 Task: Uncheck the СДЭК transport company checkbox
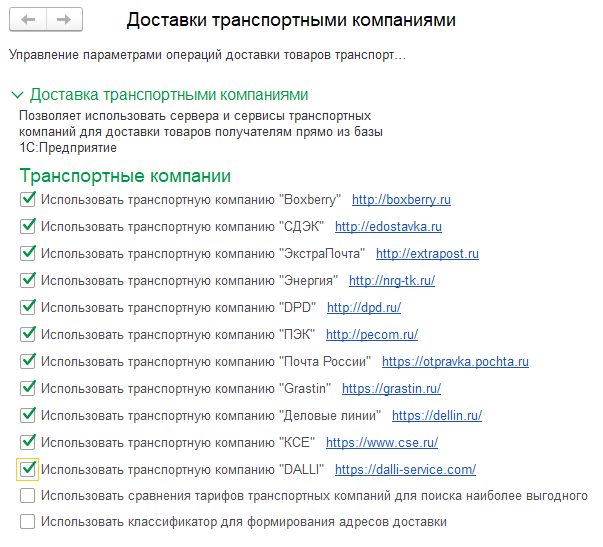(x=28, y=227)
